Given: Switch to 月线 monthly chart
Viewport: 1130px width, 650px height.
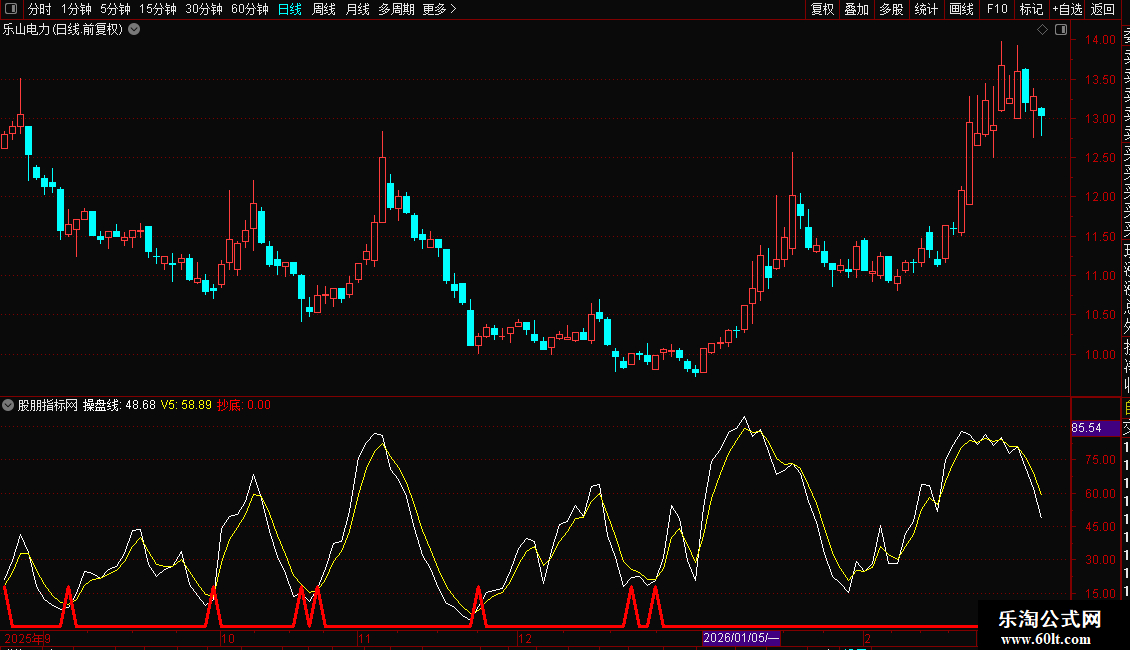Looking at the screenshot, I should coord(357,9).
